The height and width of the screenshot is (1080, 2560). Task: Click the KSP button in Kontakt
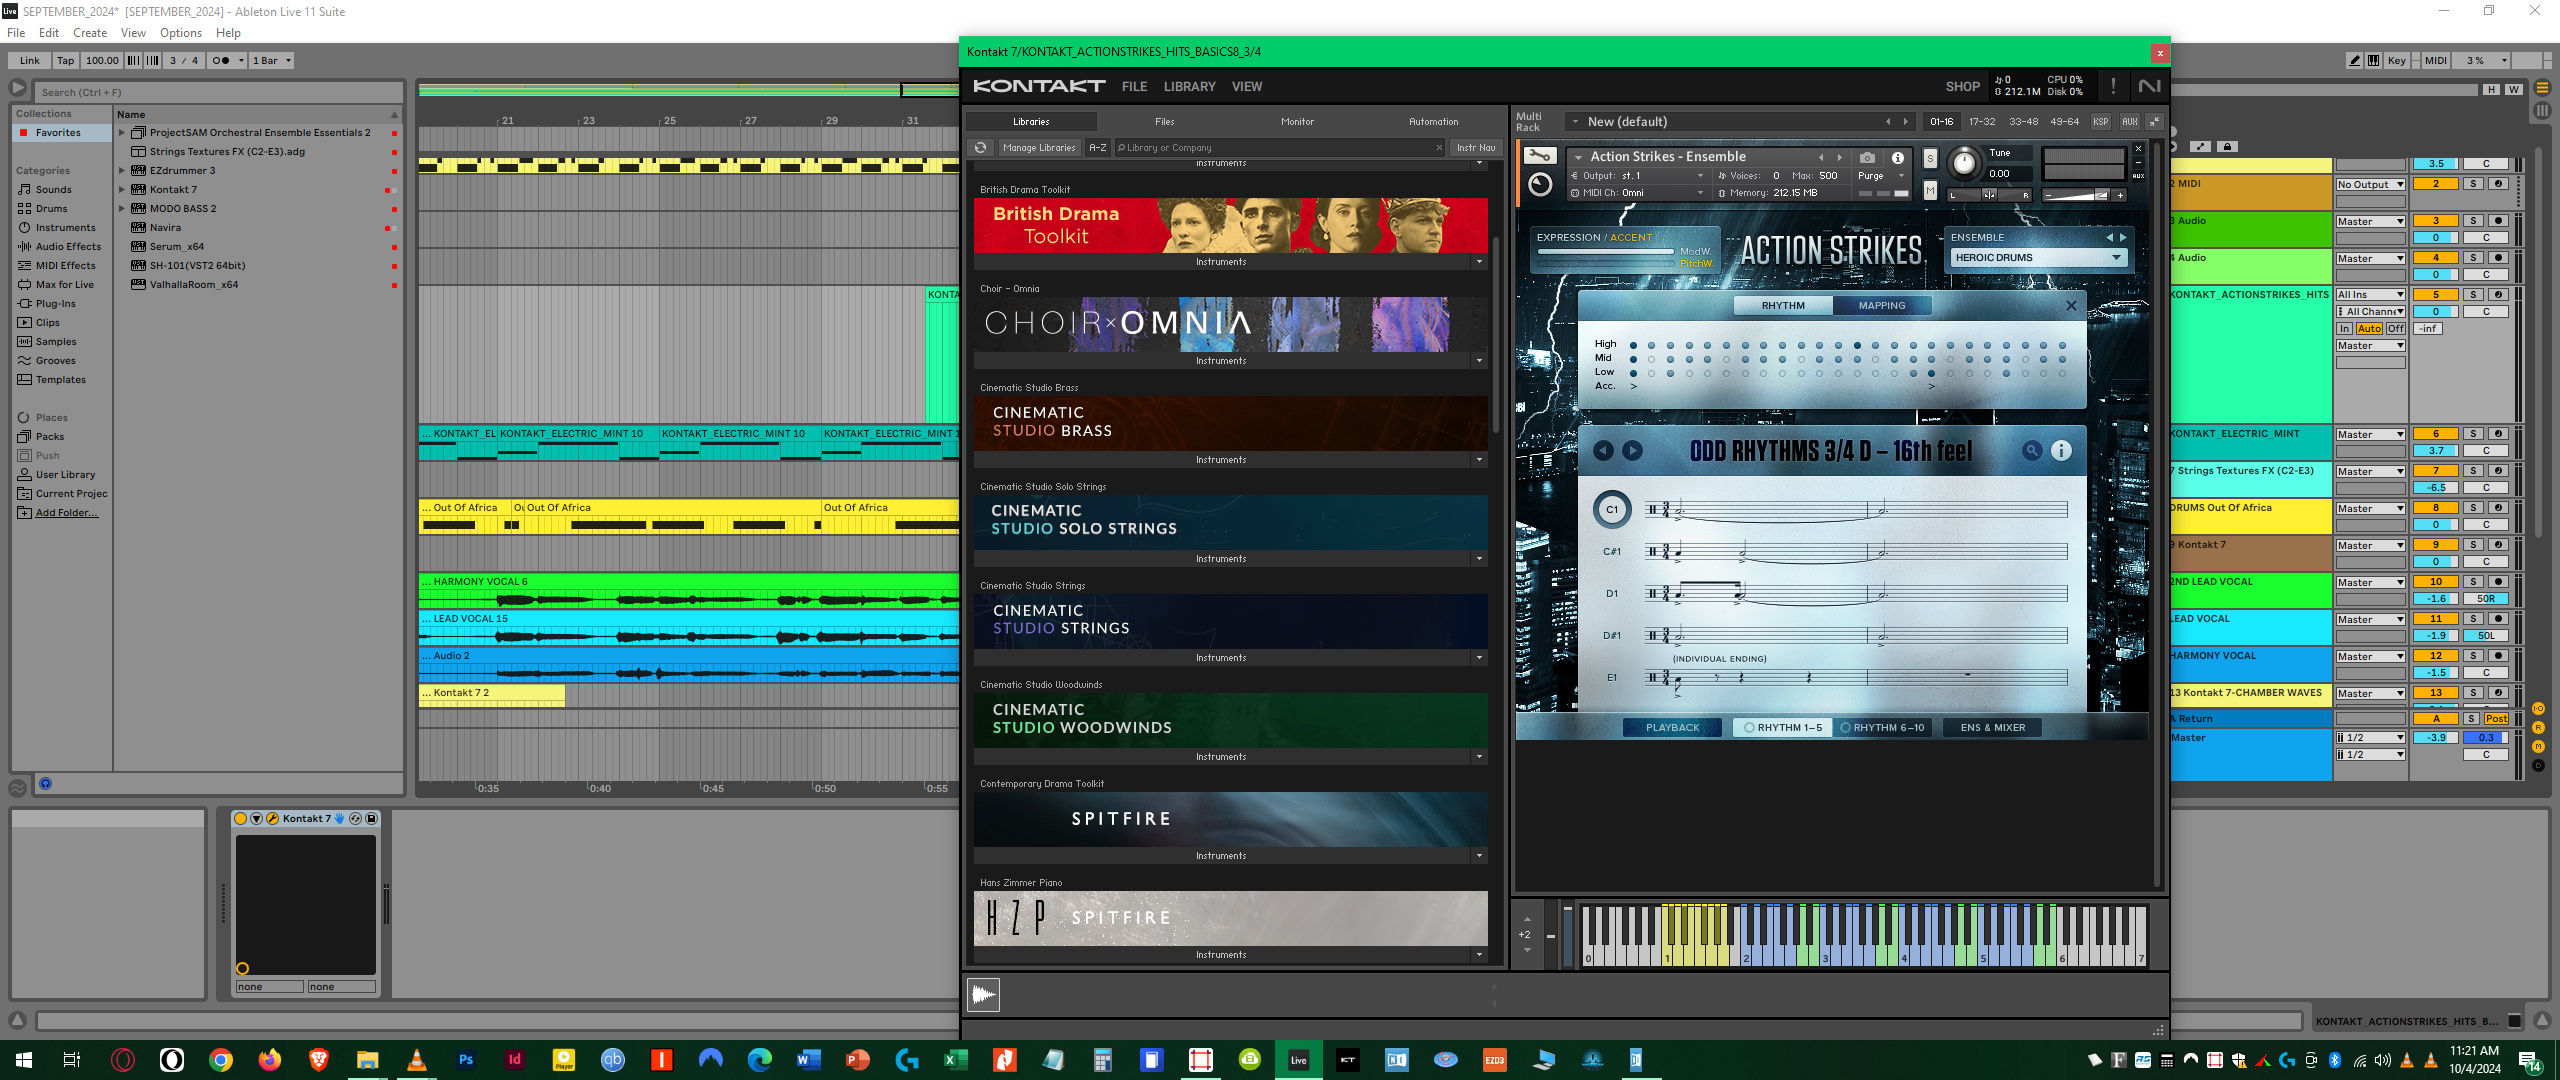click(2100, 122)
